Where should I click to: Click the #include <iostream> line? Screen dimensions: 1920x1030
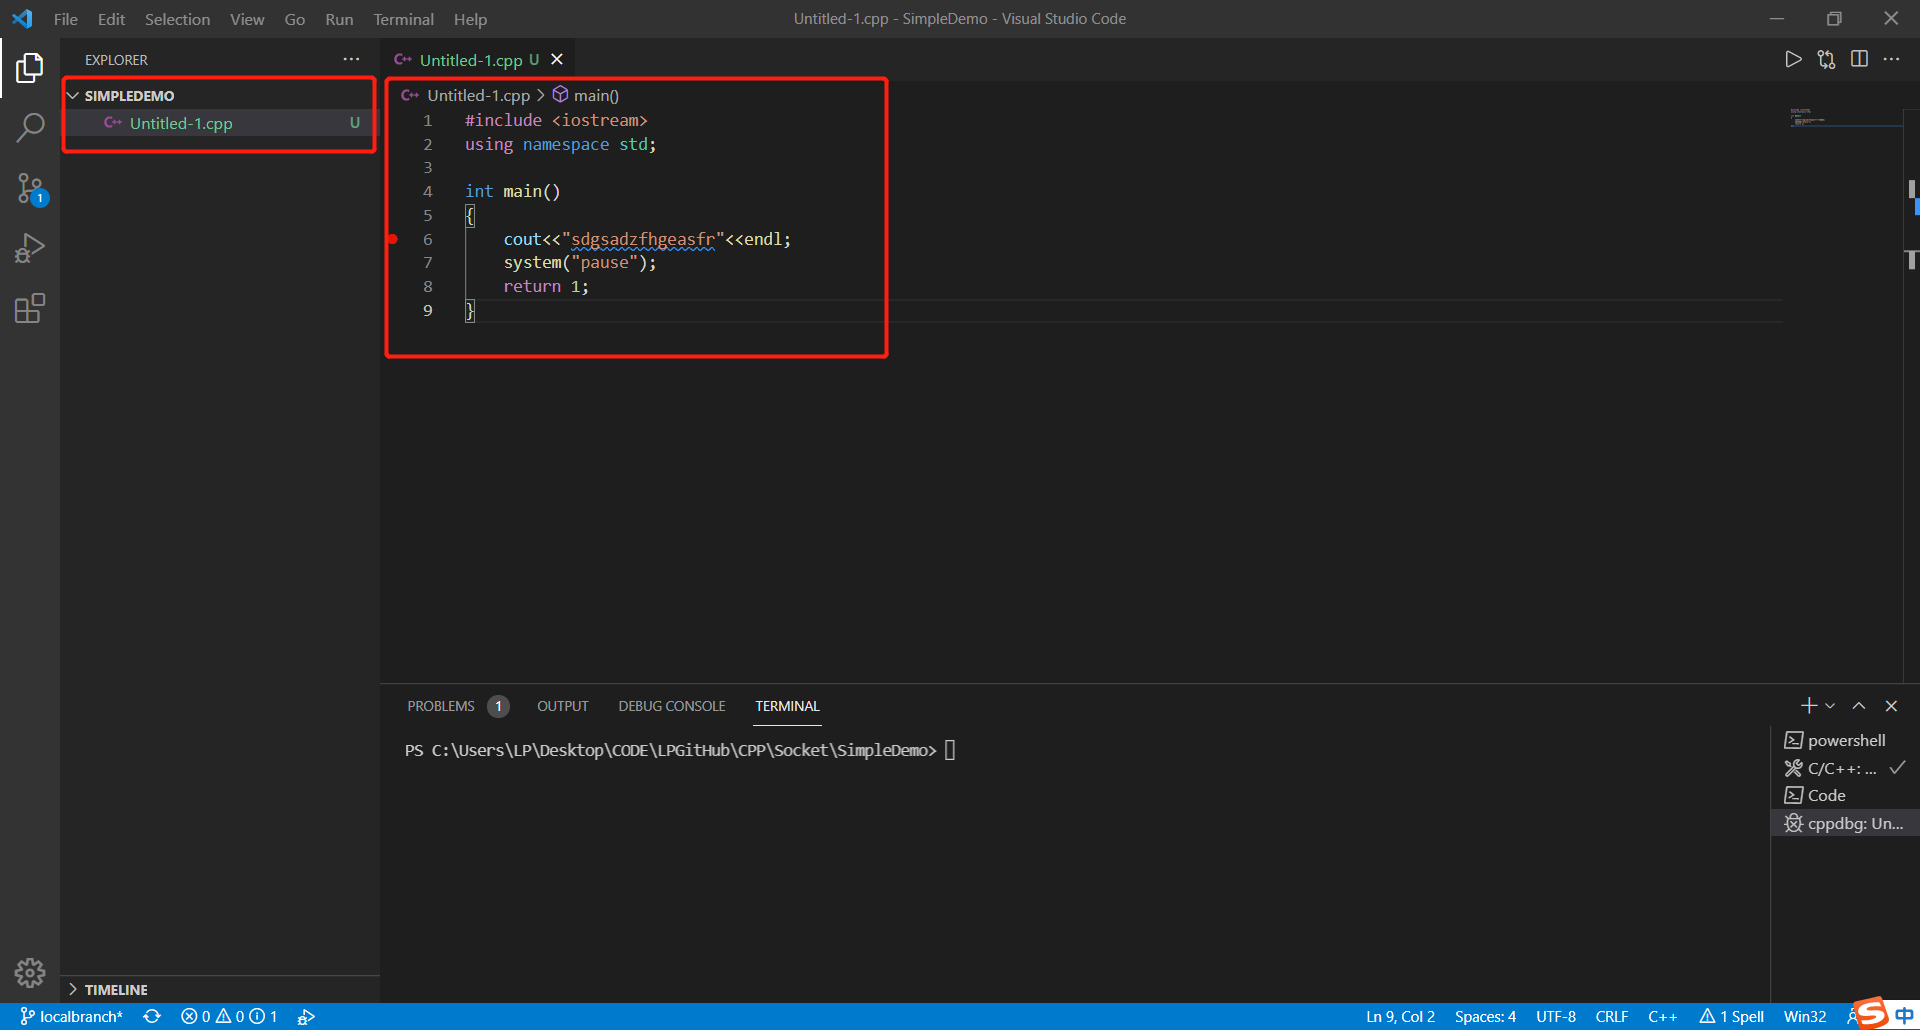pos(556,120)
